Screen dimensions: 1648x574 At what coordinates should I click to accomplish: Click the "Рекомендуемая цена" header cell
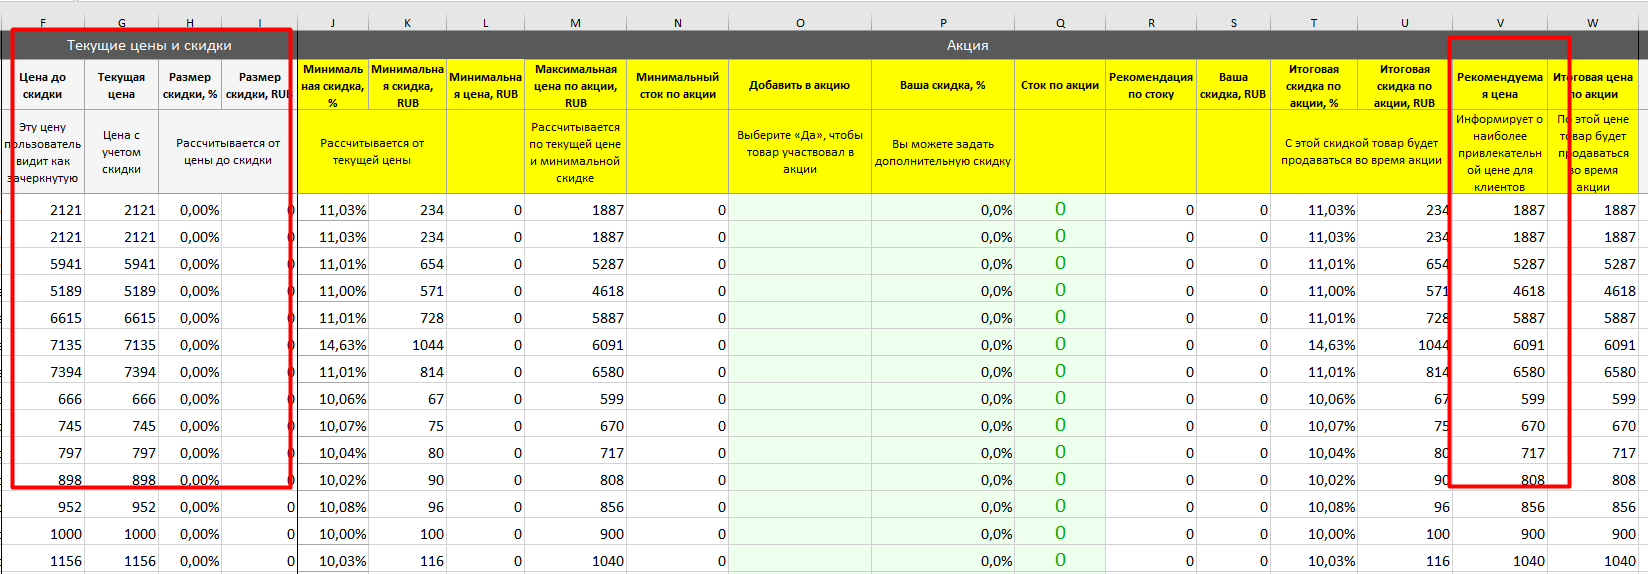pyautogui.click(x=1499, y=85)
